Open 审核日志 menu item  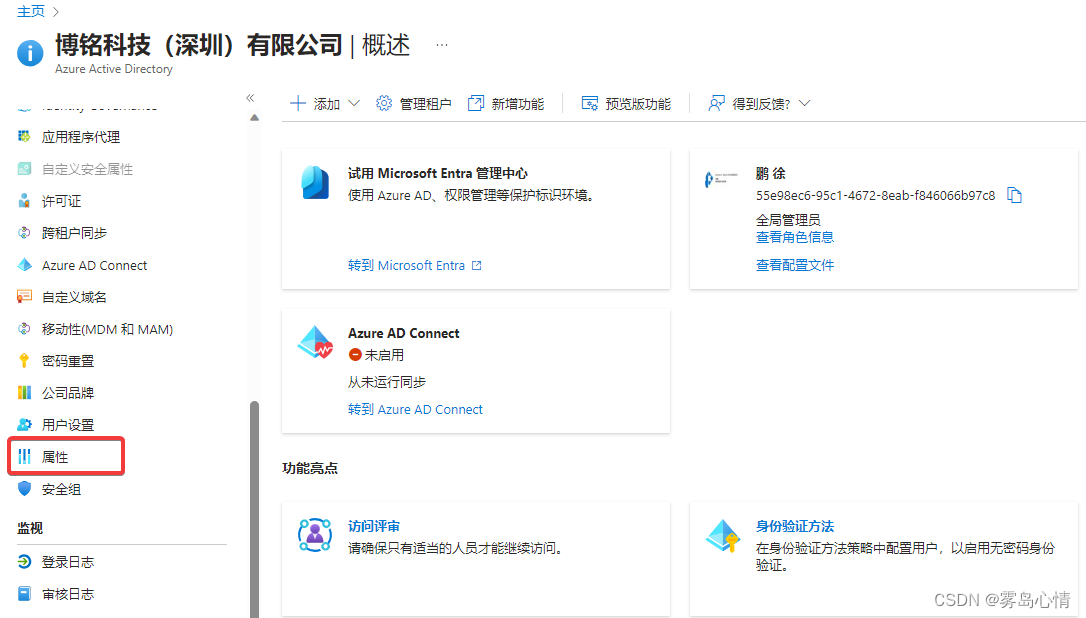tap(68, 593)
